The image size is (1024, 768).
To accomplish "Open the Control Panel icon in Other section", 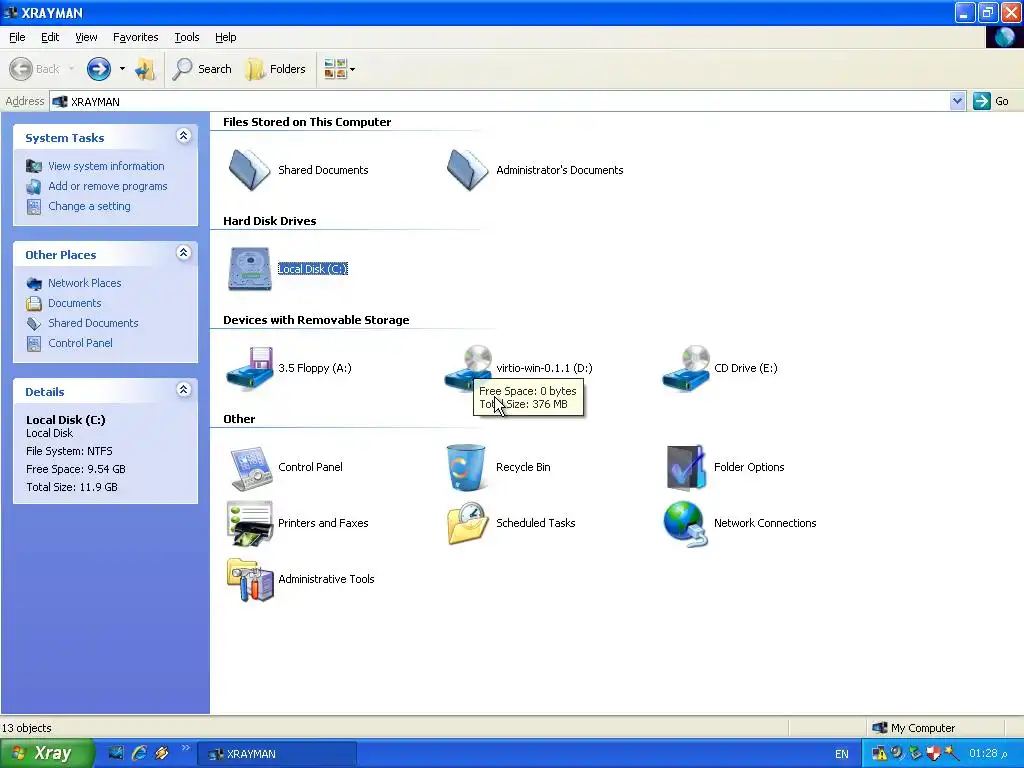I will (x=250, y=468).
